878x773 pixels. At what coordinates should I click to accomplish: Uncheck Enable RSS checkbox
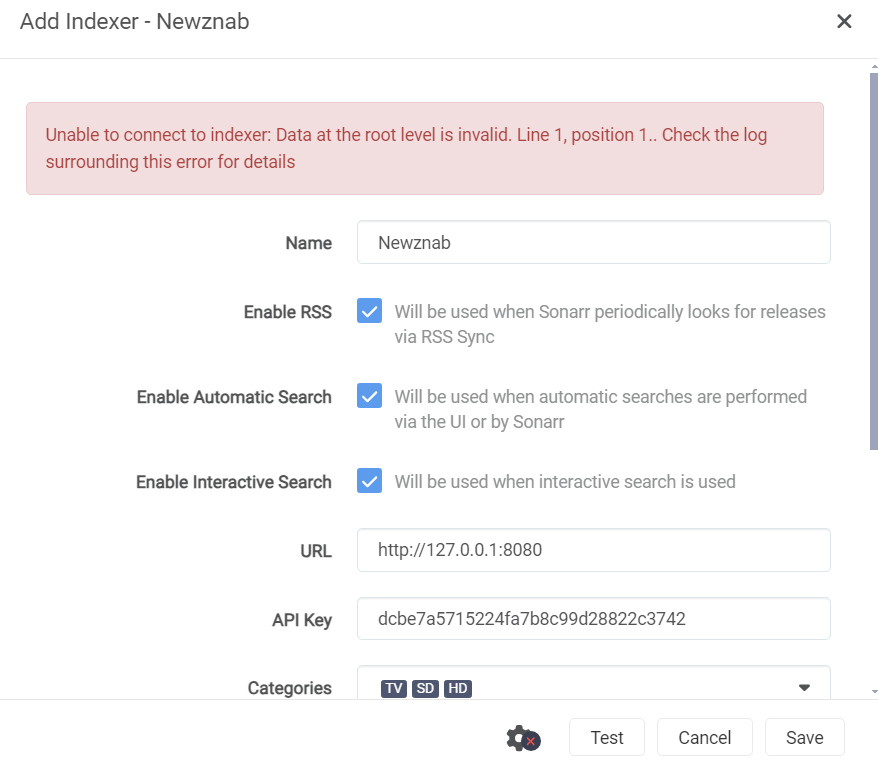coord(370,311)
